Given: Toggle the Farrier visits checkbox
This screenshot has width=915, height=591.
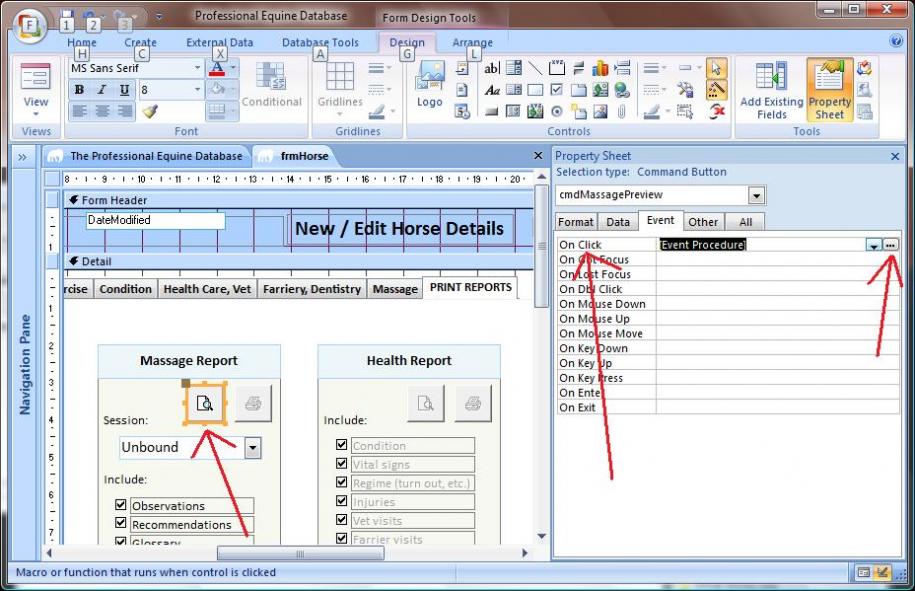Looking at the screenshot, I should click(342, 538).
